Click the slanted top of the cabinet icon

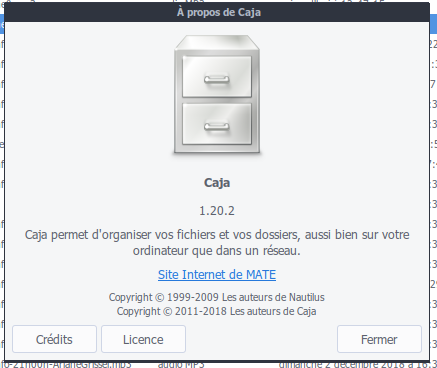pos(217,42)
